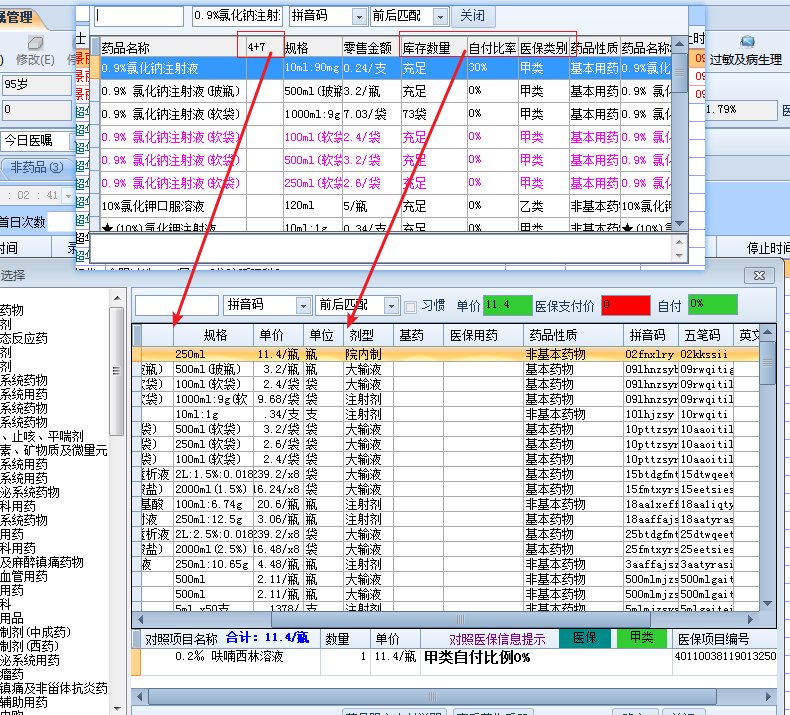This screenshot has height=715, width=790.
Task: Click the teal 医保 label
Action: tap(585, 638)
